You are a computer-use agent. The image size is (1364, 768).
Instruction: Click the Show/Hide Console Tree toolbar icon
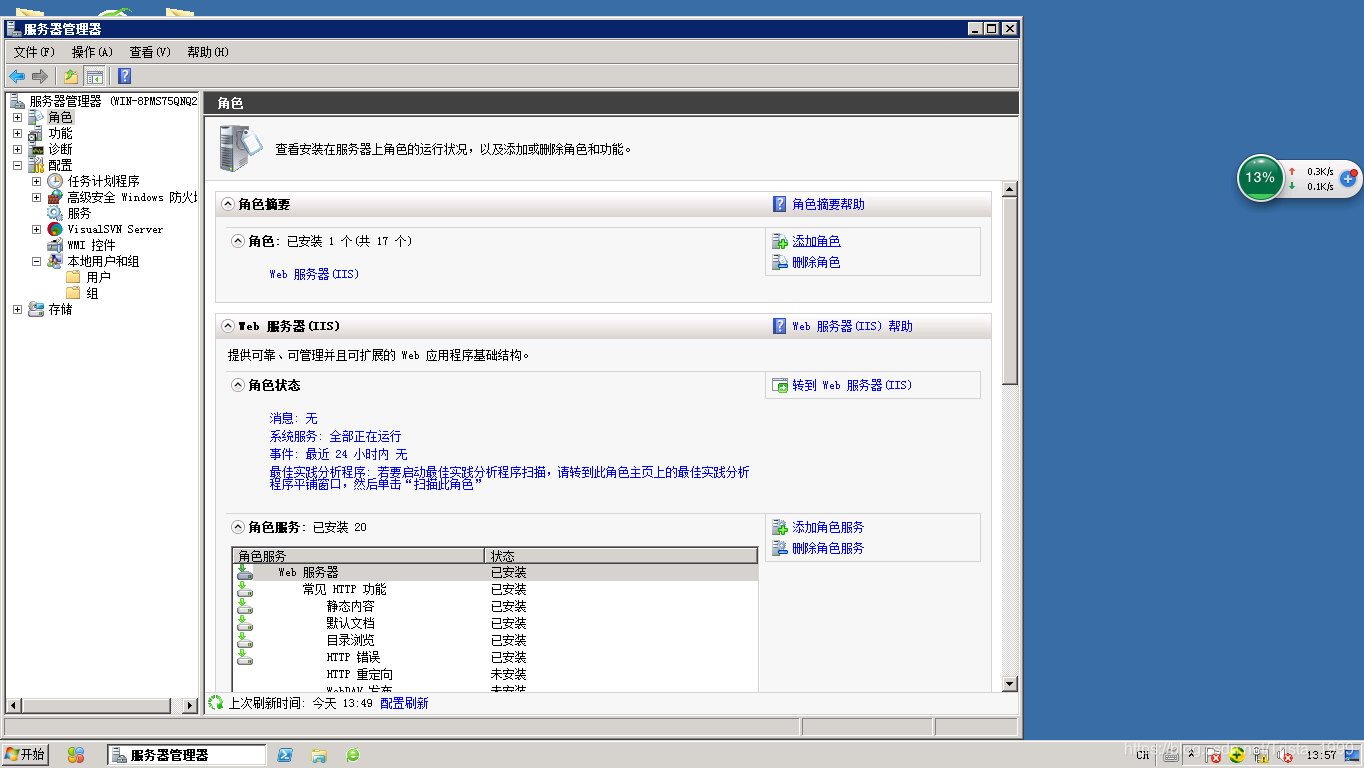[94, 75]
